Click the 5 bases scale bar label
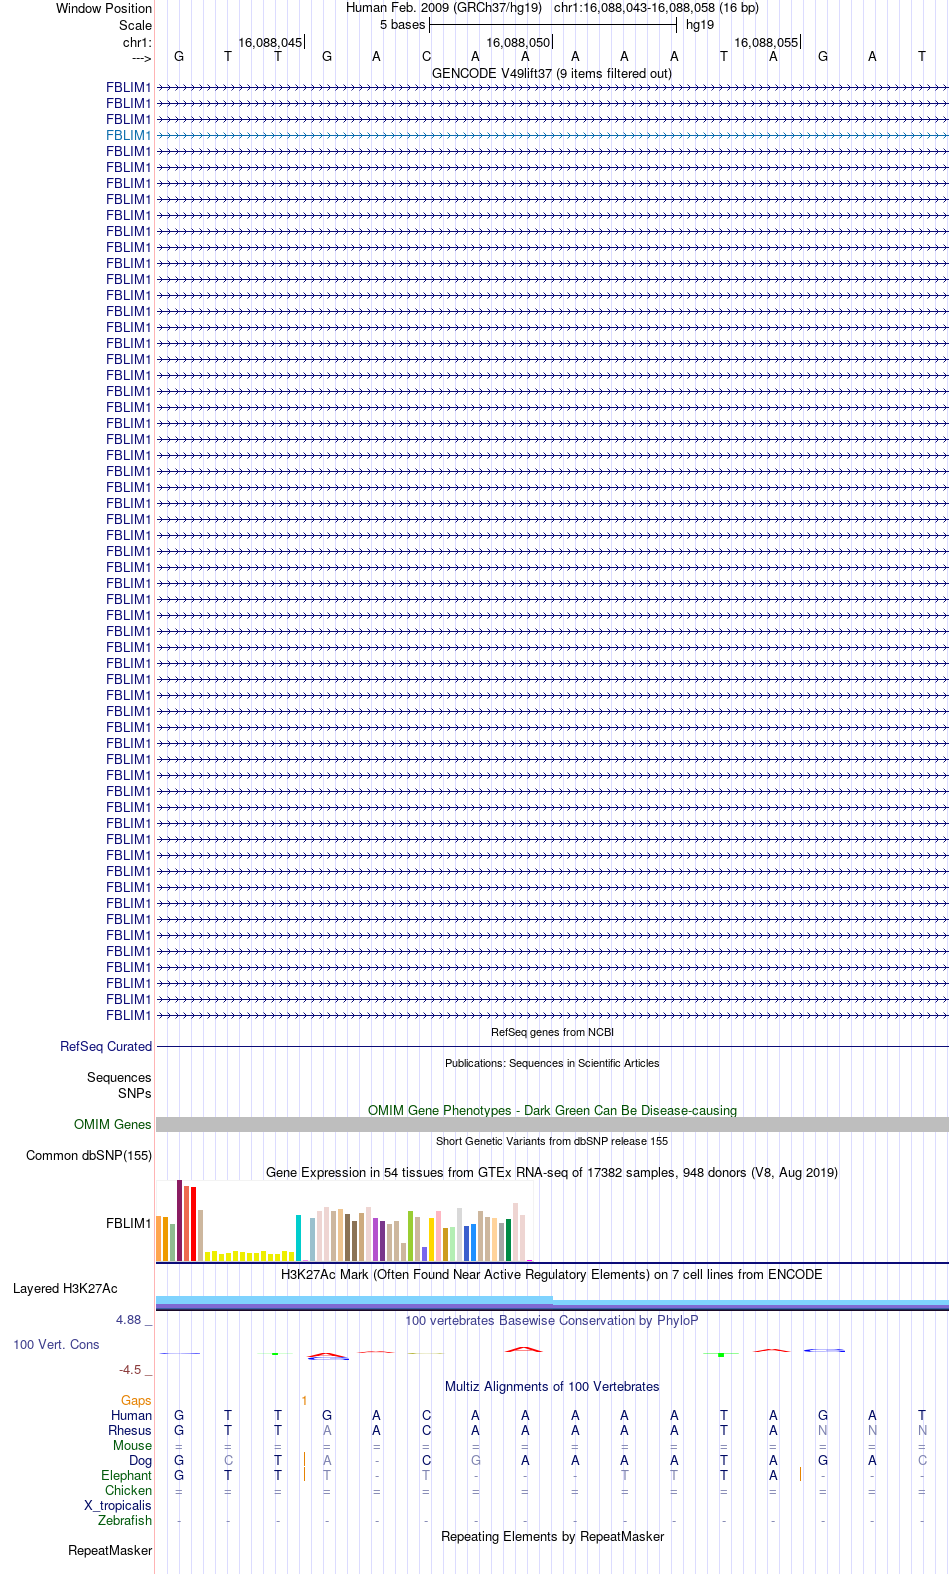950x1574 pixels. (x=402, y=24)
